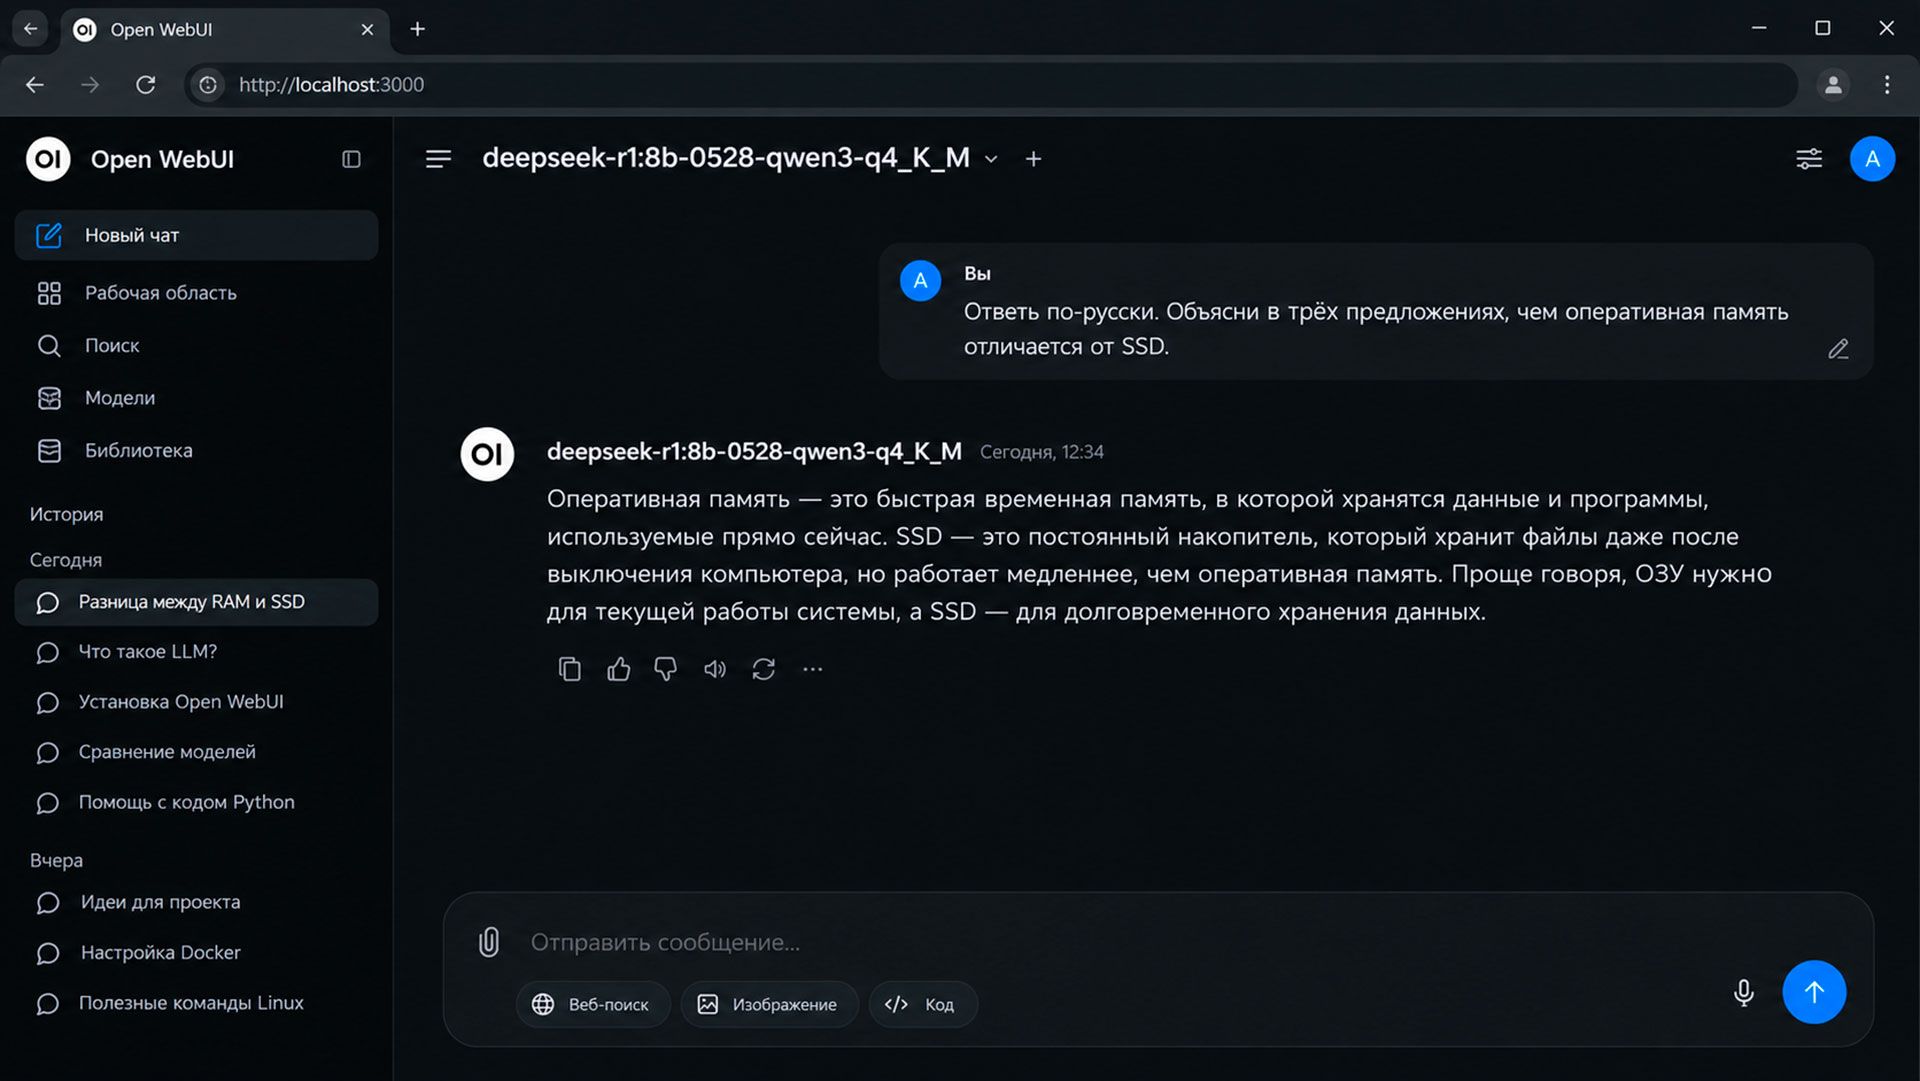Image resolution: width=1920 pixels, height=1081 pixels.
Task: Open chat 'Настройка Docker'
Action: point(196,953)
